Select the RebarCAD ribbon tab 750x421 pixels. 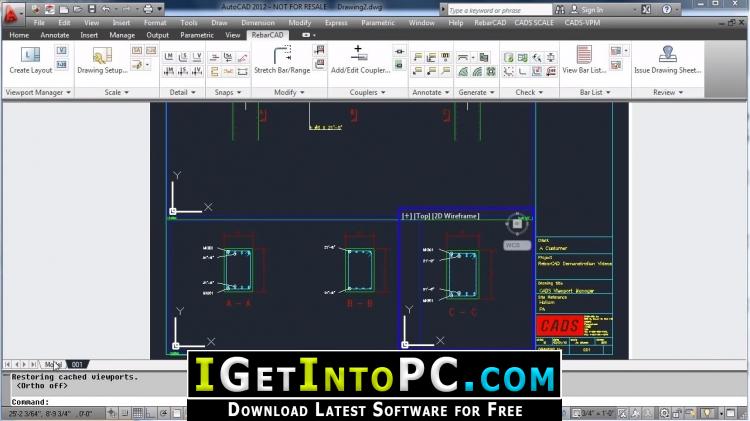[267, 35]
